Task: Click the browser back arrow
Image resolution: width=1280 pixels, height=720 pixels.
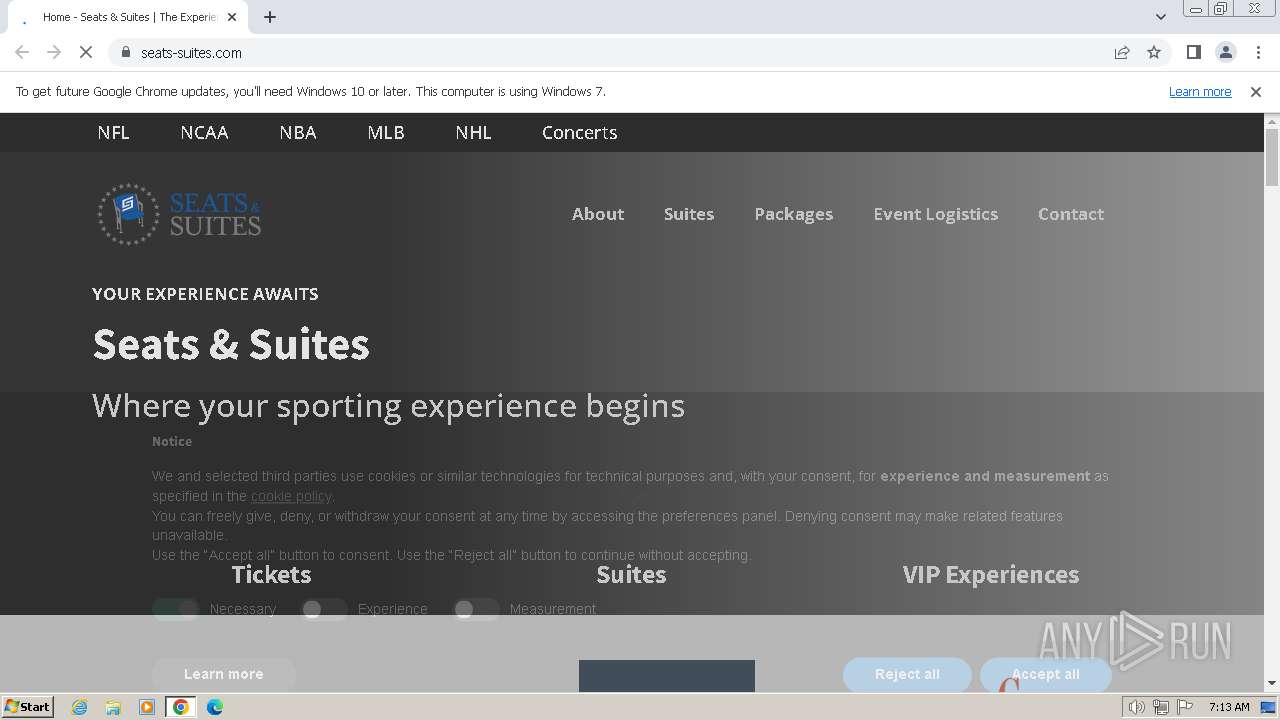Action: (22, 52)
